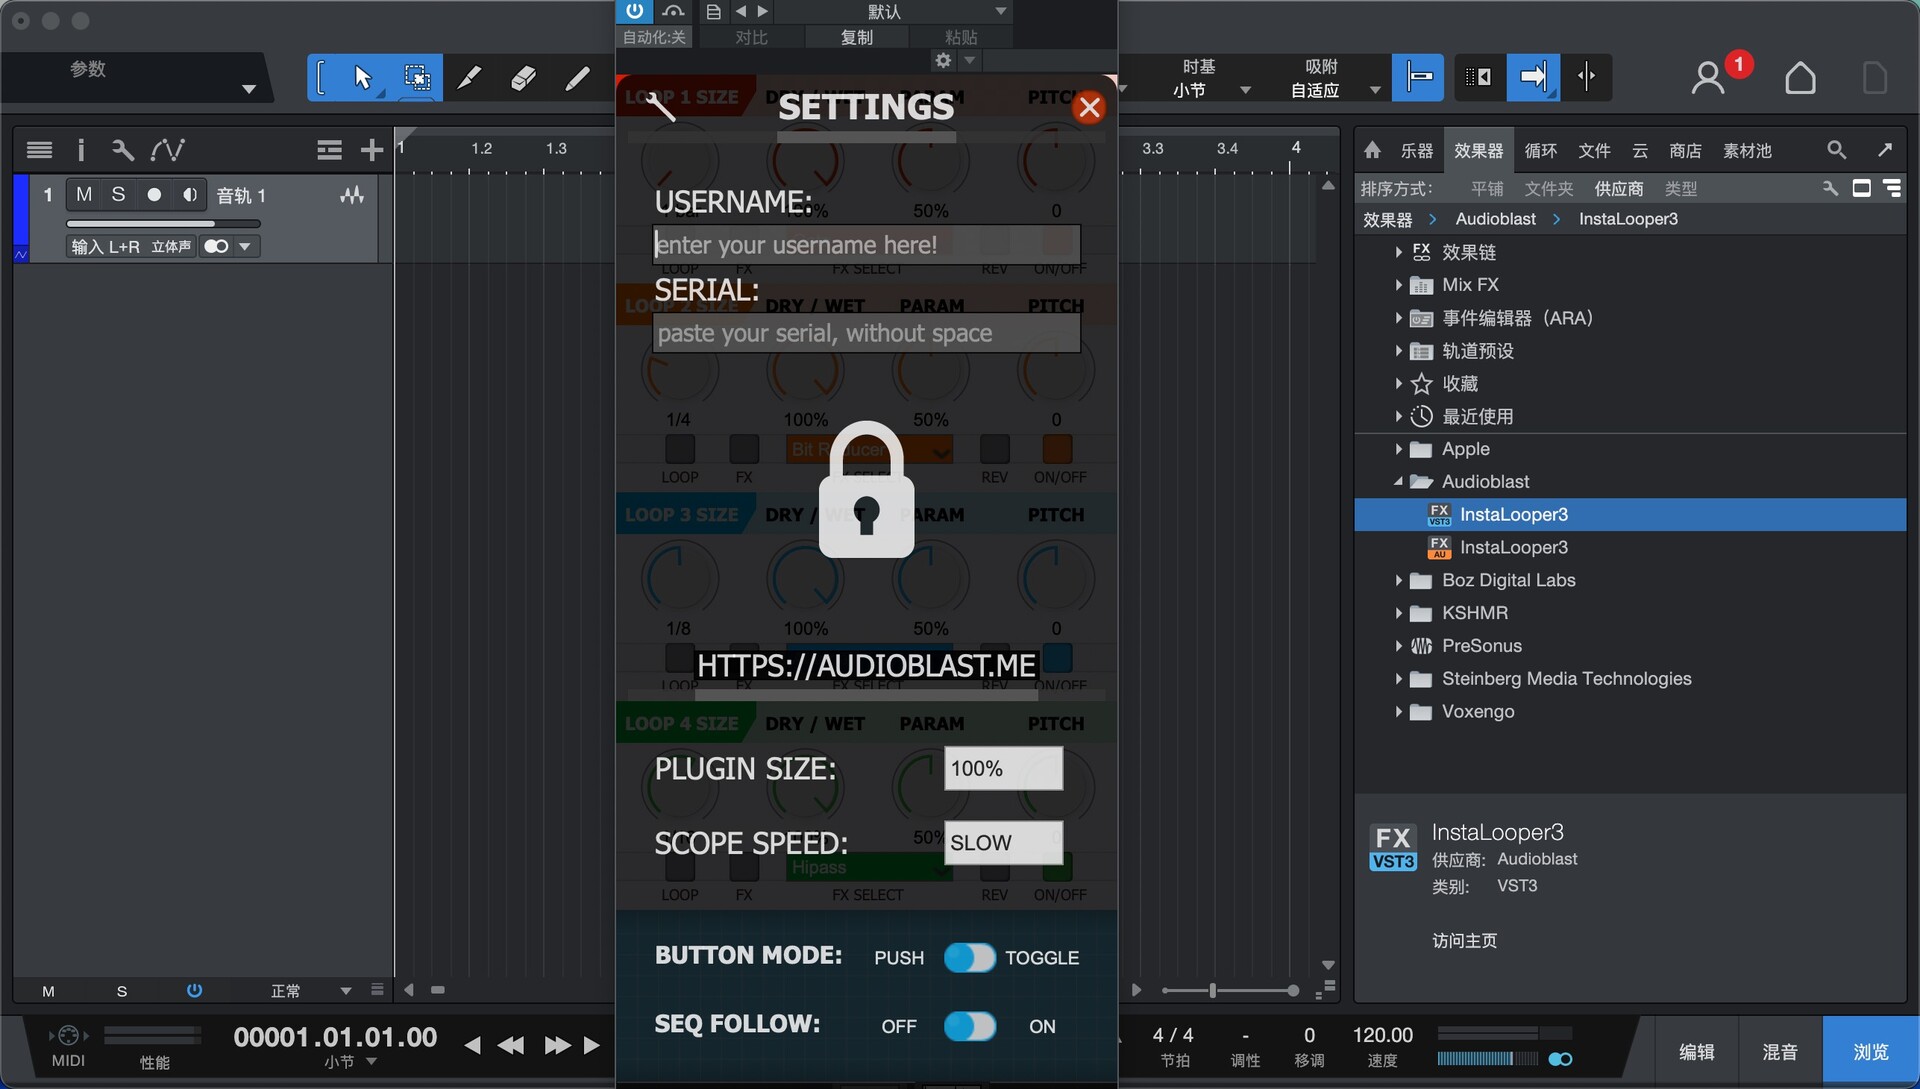
Task: Expand the Boz Digital Labs folder
Action: 1398,580
